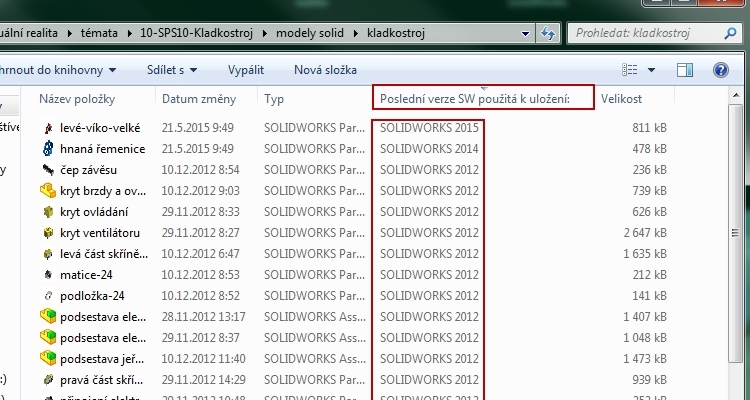Select the assembly icon dated 28.11.2012 13:17
This screenshot has height=400, width=750.
(48, 317)
